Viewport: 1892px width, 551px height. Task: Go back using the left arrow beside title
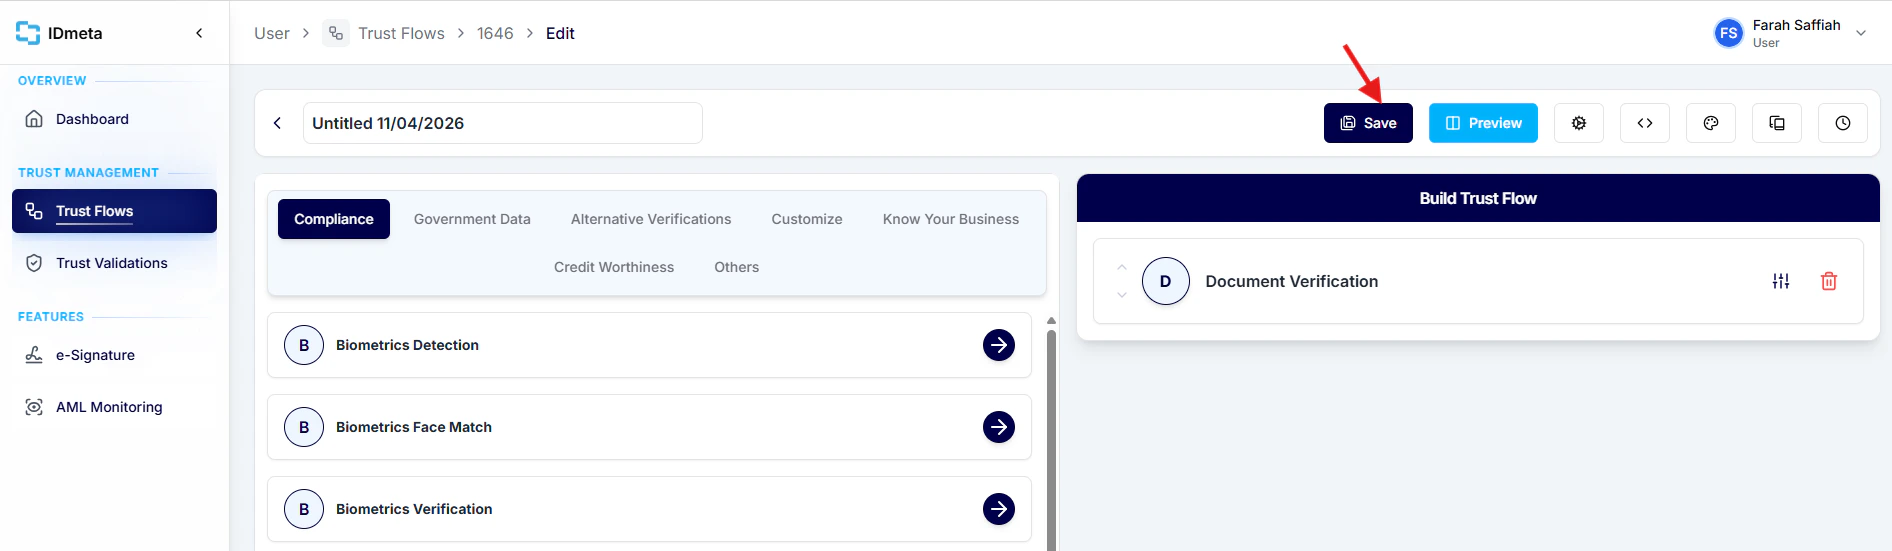pyautogui.click(x=277, y=123)
